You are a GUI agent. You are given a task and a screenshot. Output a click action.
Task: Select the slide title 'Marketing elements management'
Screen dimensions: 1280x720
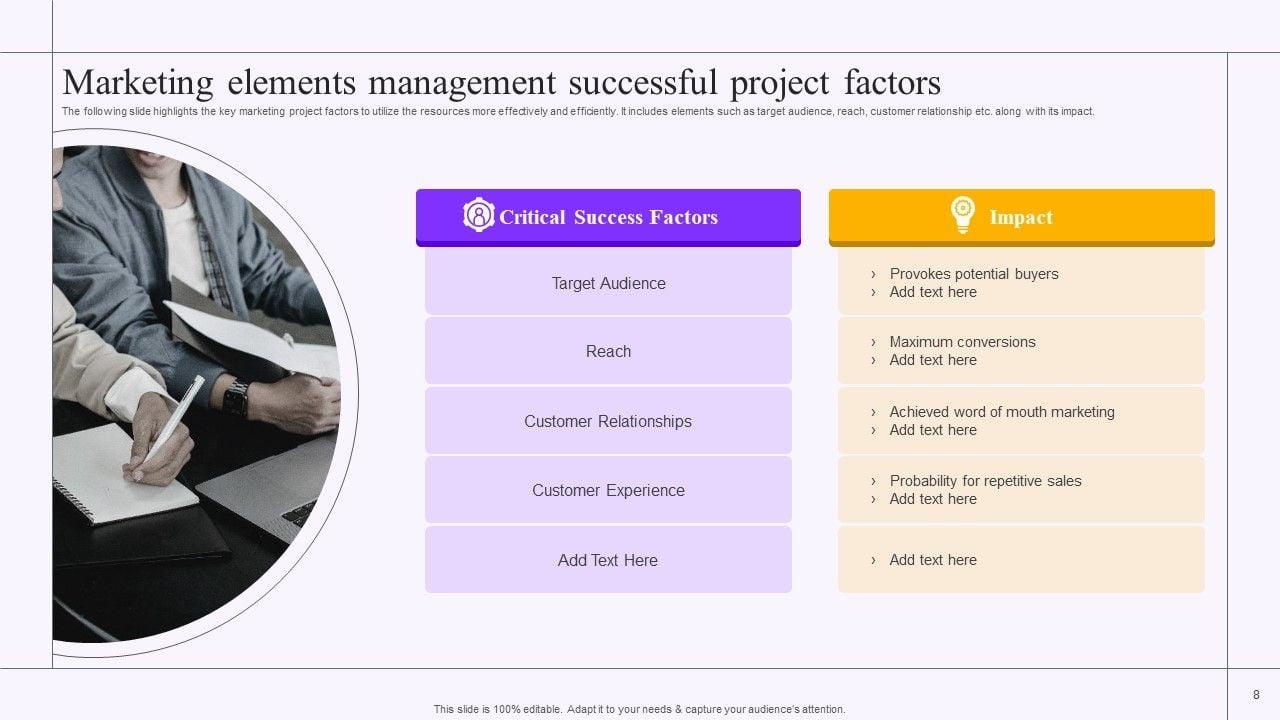click(501, 81)
